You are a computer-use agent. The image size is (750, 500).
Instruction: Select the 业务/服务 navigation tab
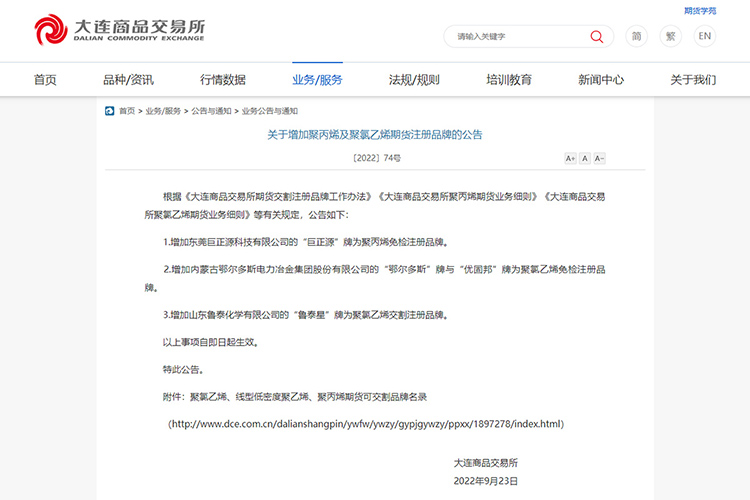click(x=317, y=80)
